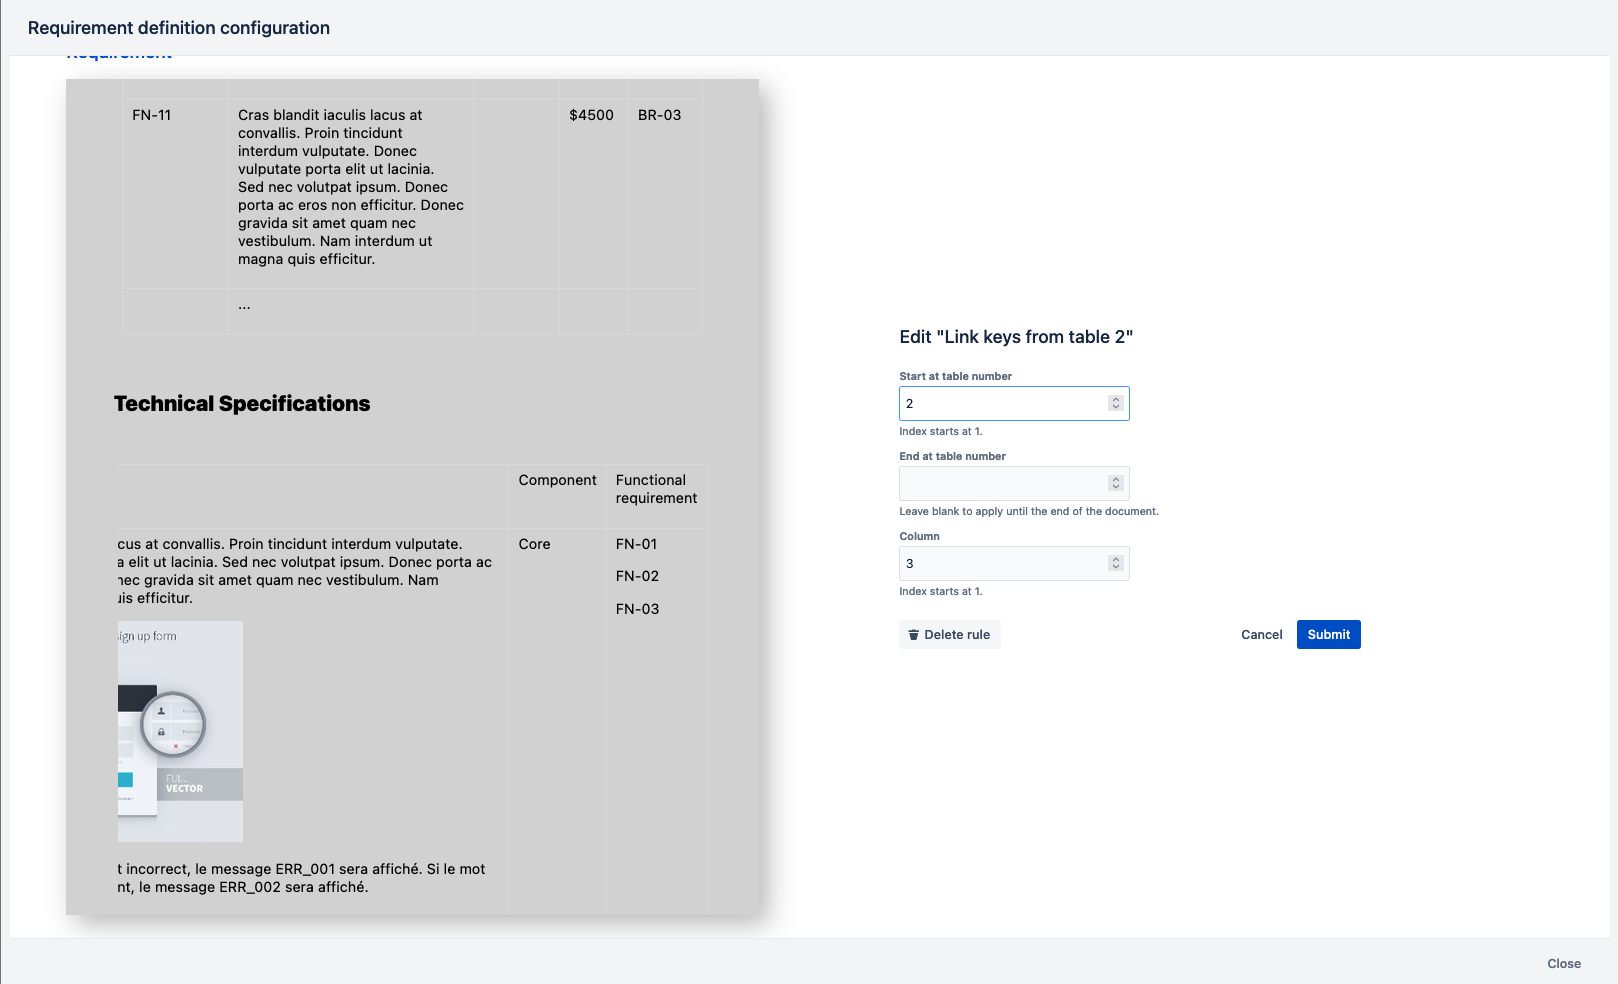The width and height of the screenshot is (1618, 984).
Task: Click the Component column header
Action: coord(557,480)
